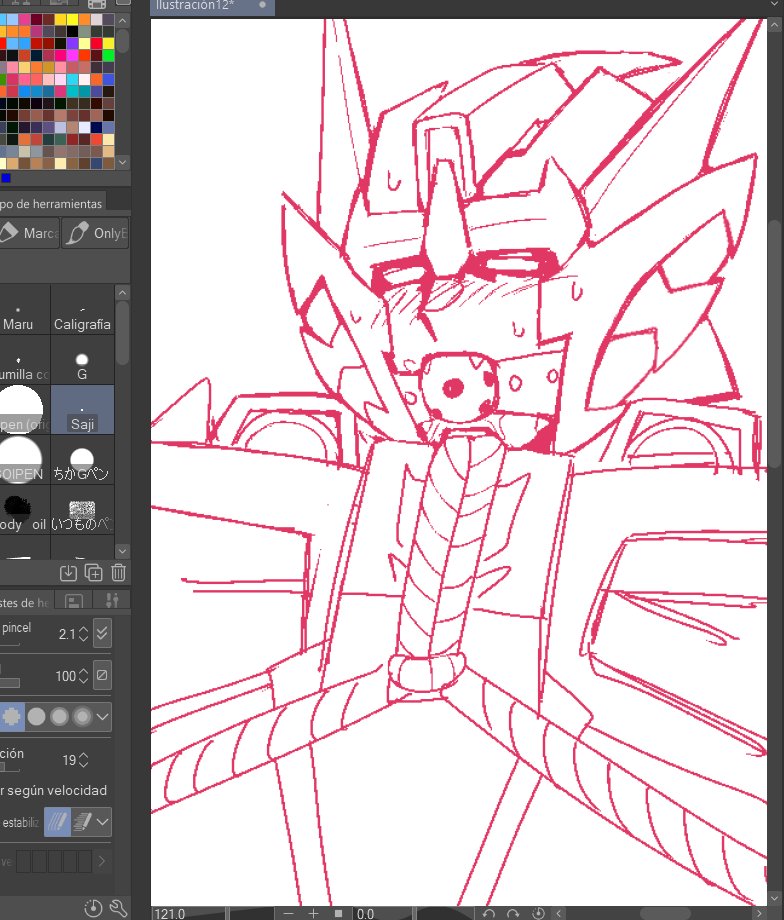Pick the magenta color swatch

pyautogui.click(x=72, y=56)
